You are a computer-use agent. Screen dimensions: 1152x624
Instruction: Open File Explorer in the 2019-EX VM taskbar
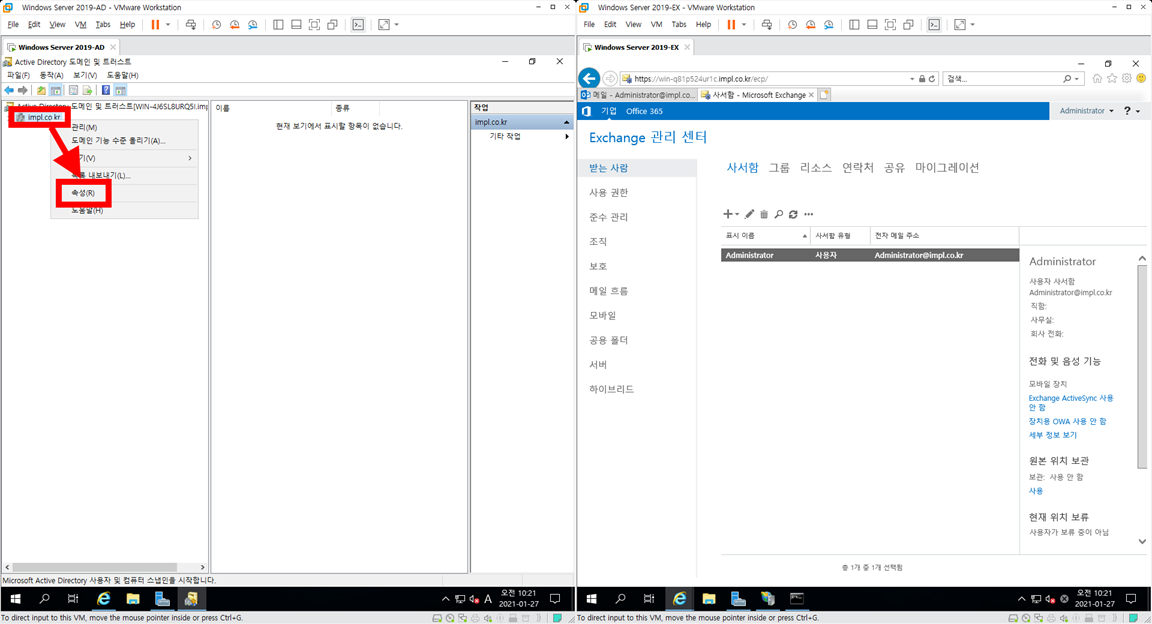[x=708, y=599]
